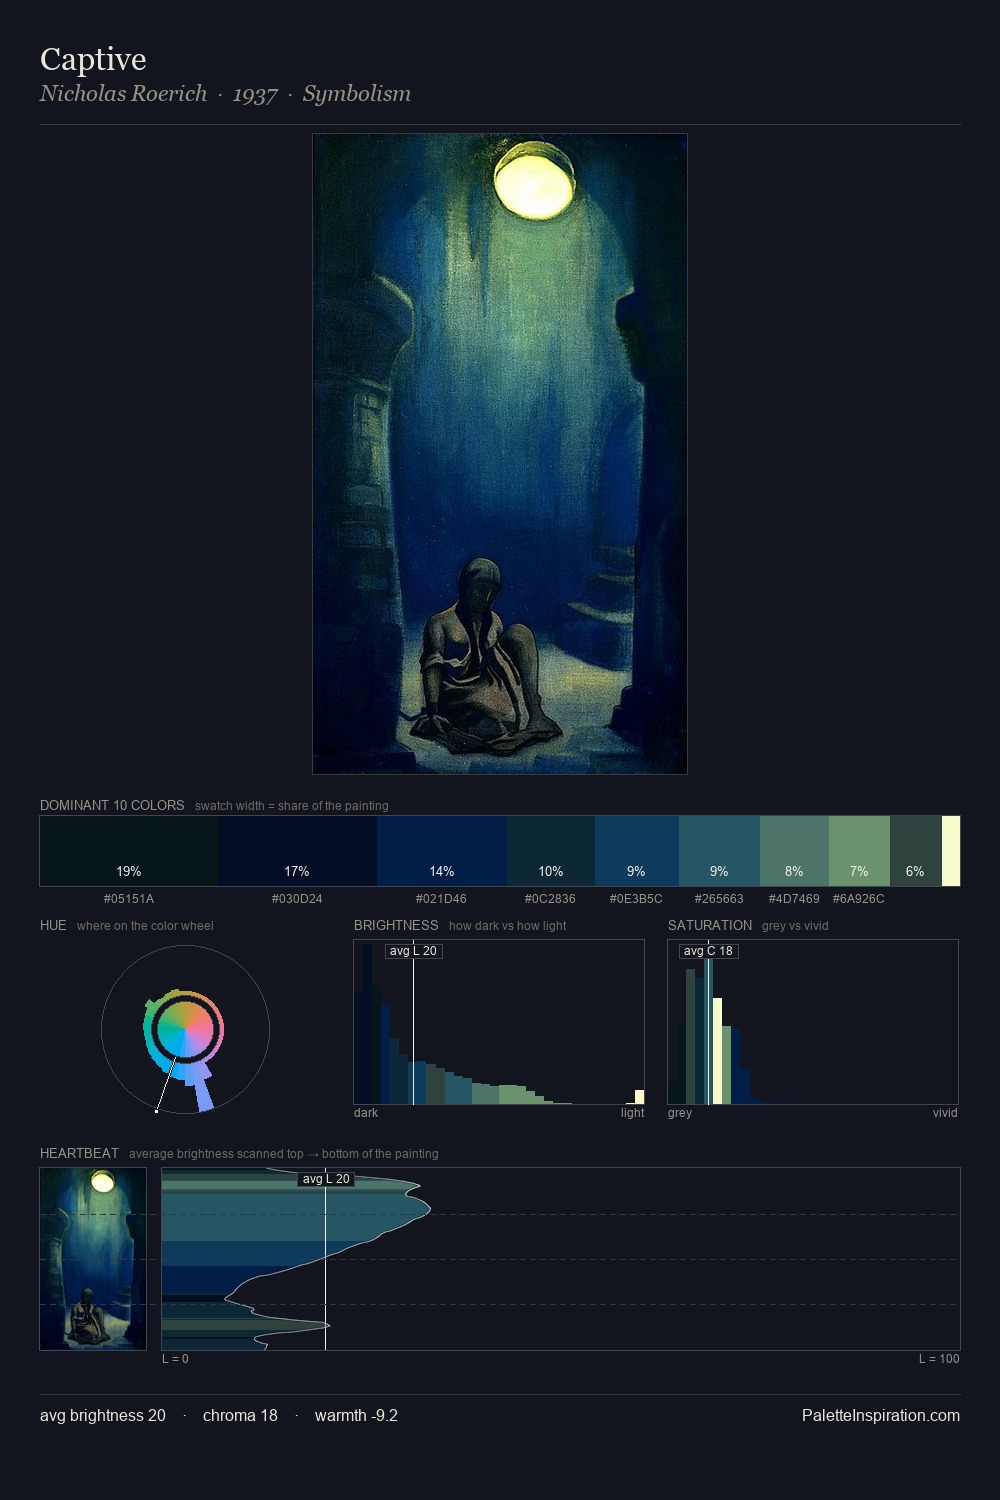Screen dimensions: 1000x1500
Task: Select the 9% swatch above #0E3B5C
Action: click(637, 851)
